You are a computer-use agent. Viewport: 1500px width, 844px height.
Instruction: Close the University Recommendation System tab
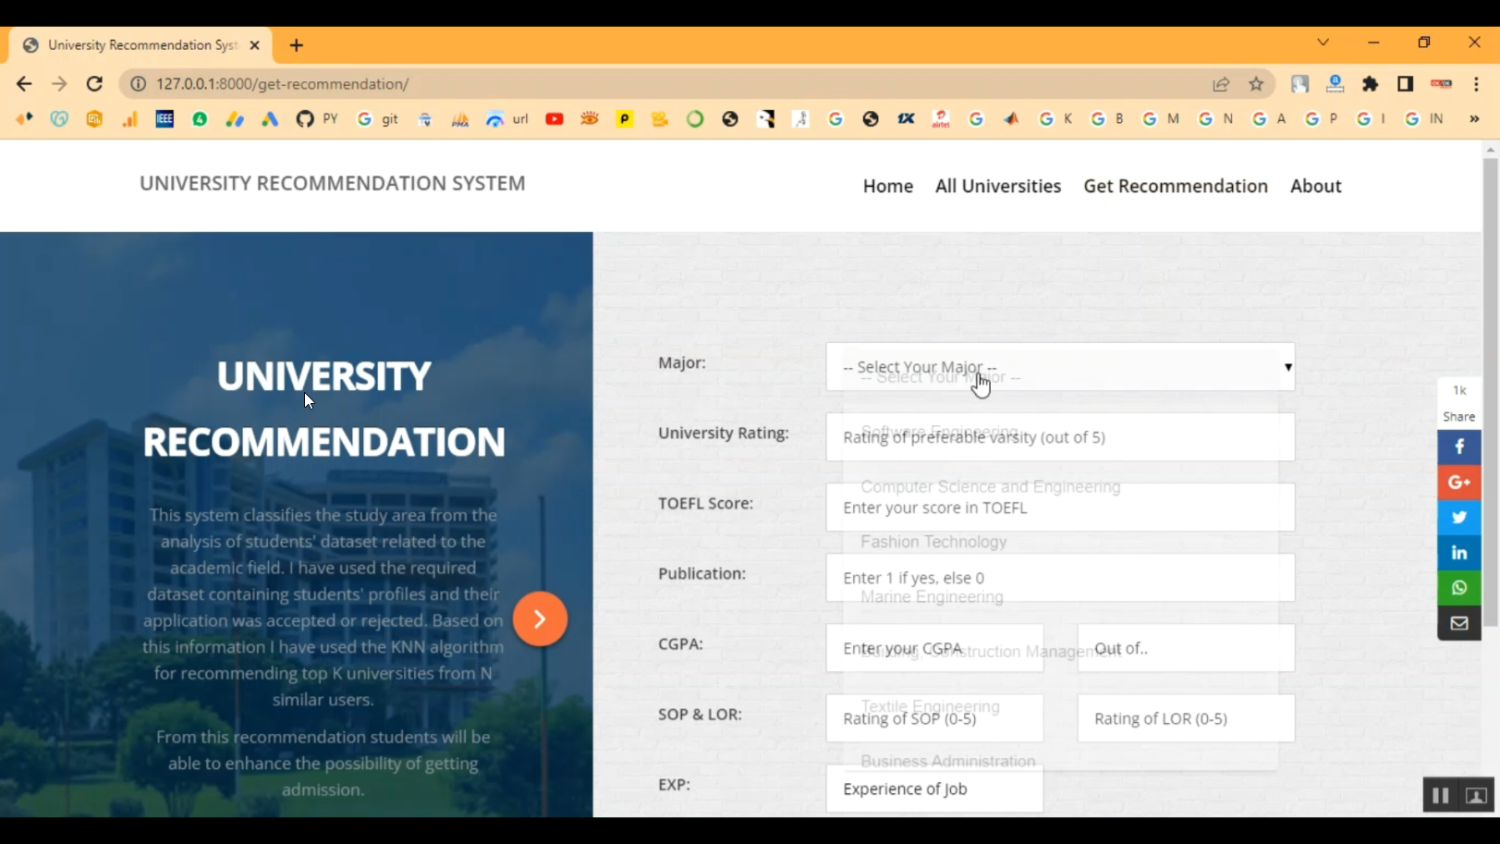tap(254, 45)
